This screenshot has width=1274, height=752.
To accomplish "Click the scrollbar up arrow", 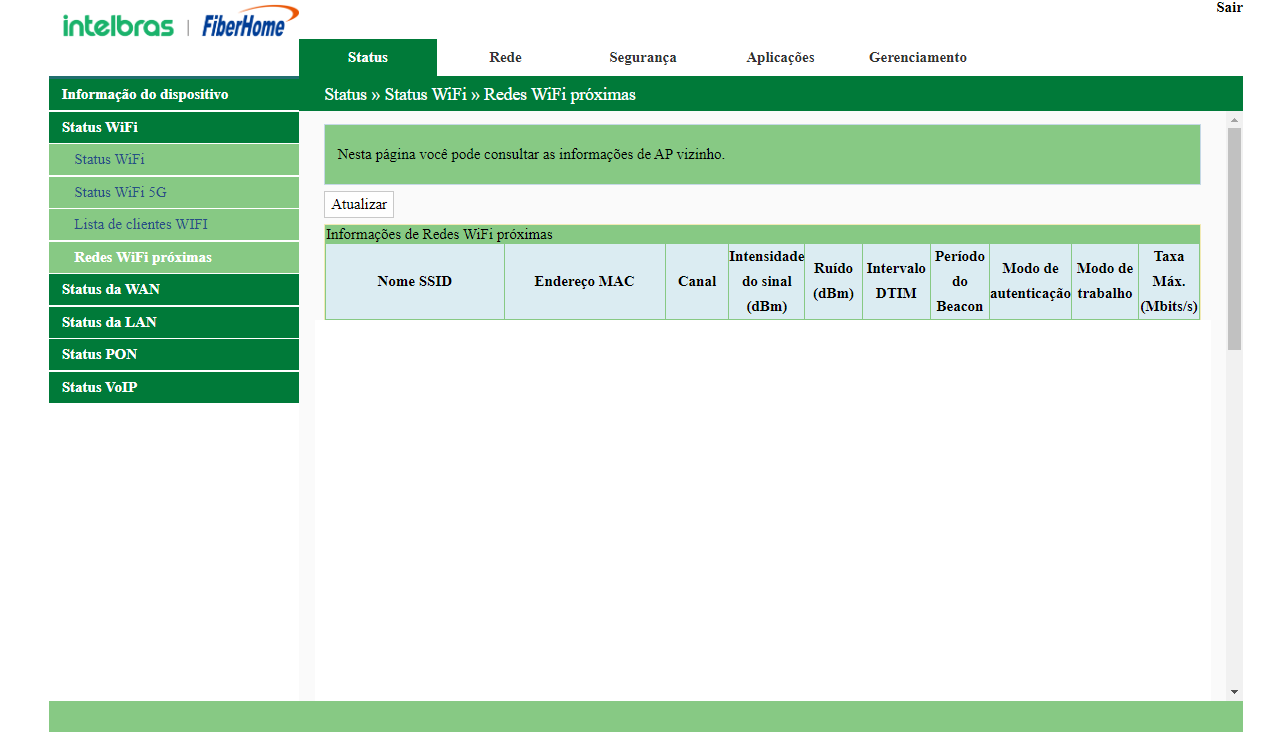I will click(1234, 120).
